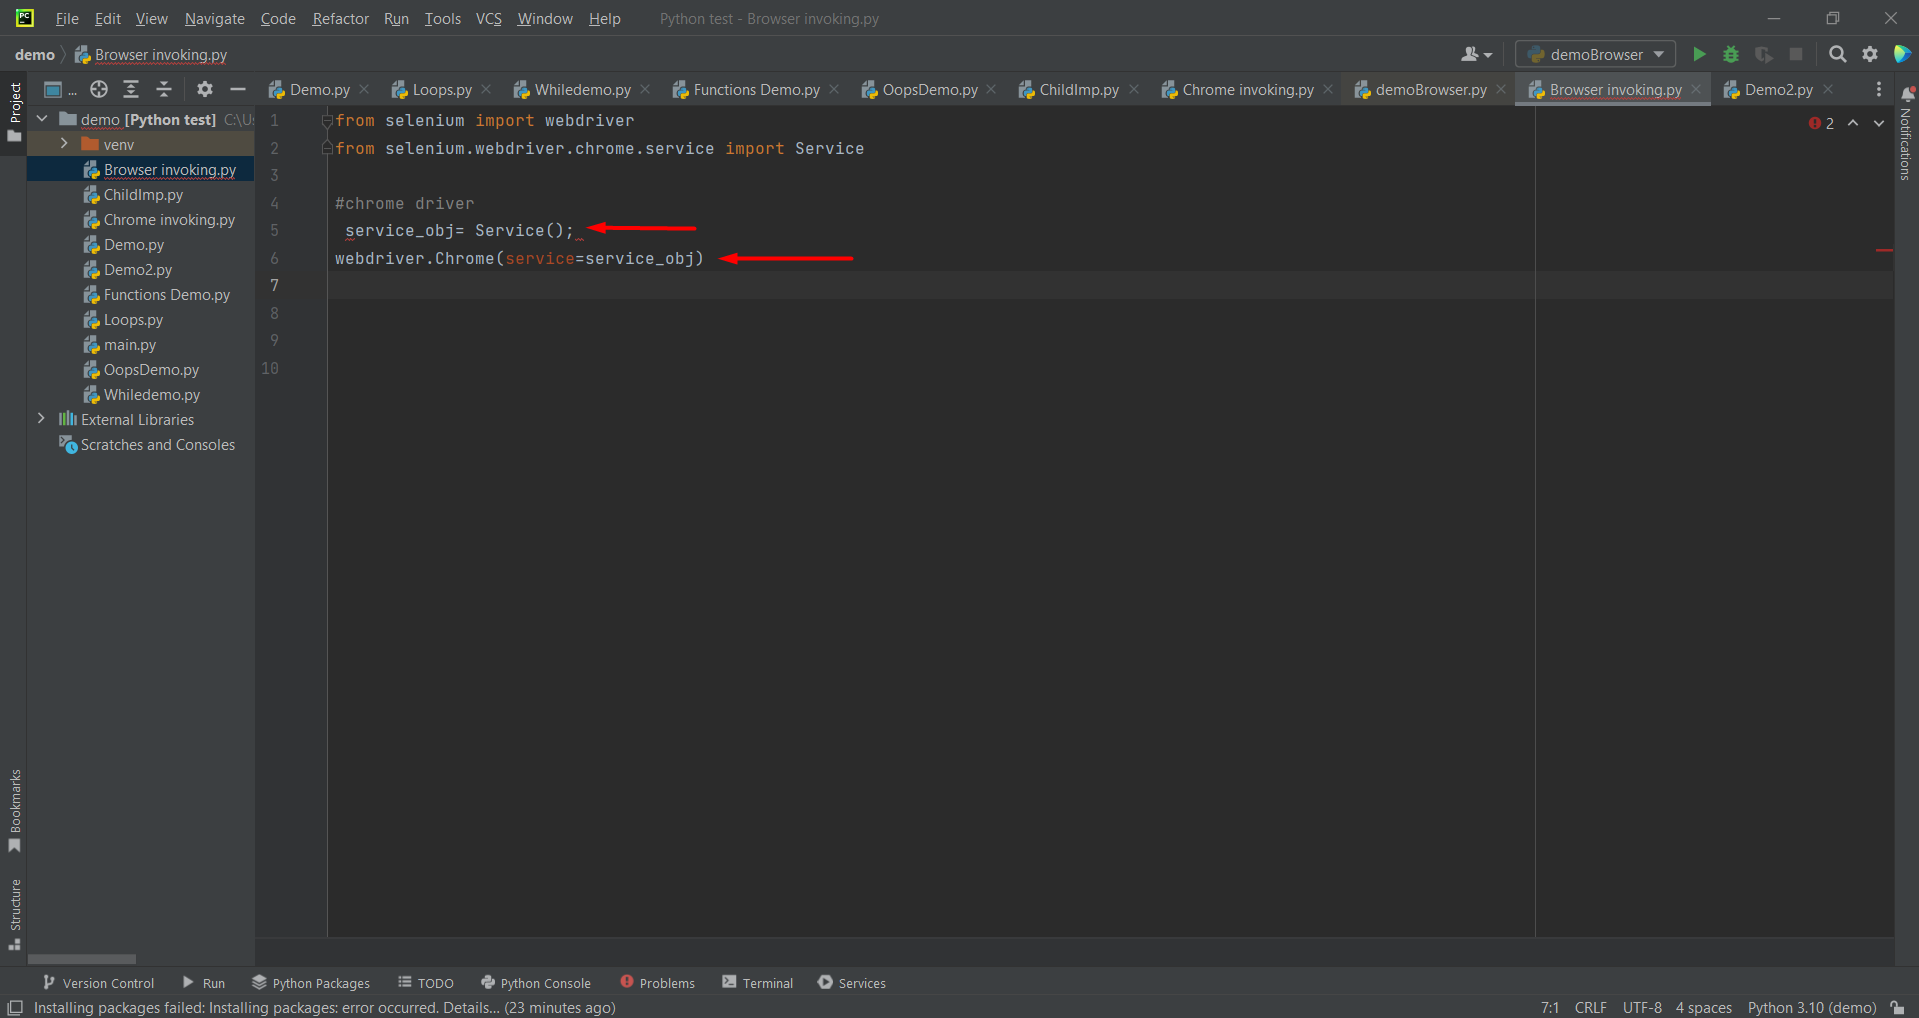Open the Bookmarks tool window
1919x1018 pixels.
pos(14,811)
